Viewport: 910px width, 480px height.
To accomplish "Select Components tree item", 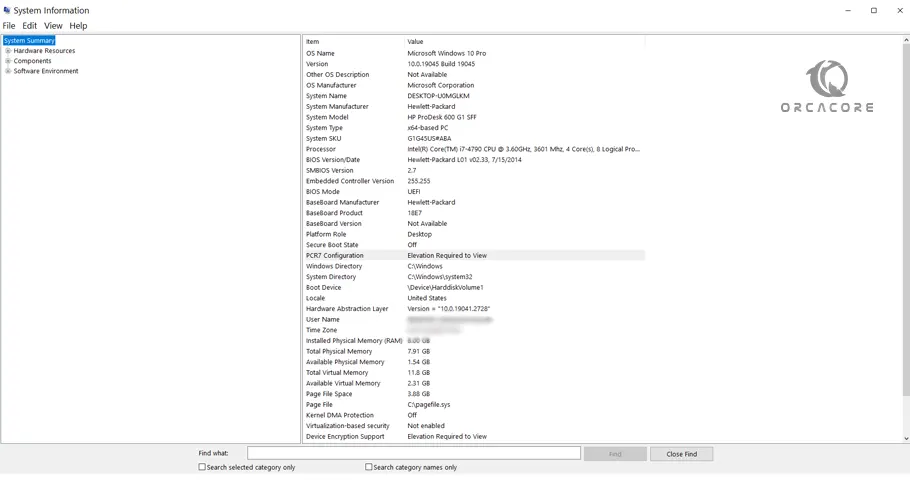I will pyautogui.click(x=32, y=61).
